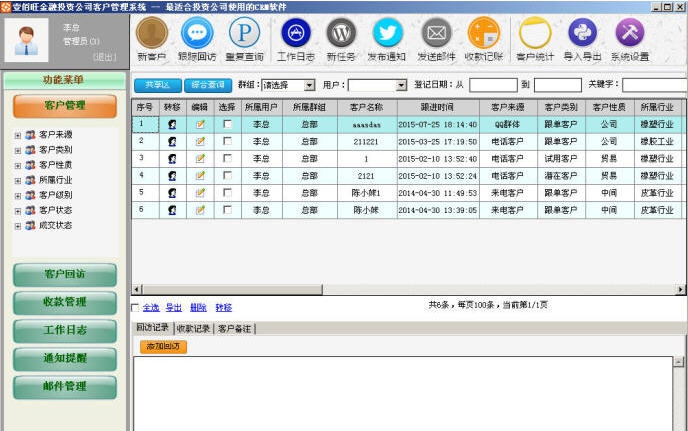The width and height of the screenshot is (688, 431).
Task: Expand the 客户级别 tree node
Action: (x=18, y=196)
